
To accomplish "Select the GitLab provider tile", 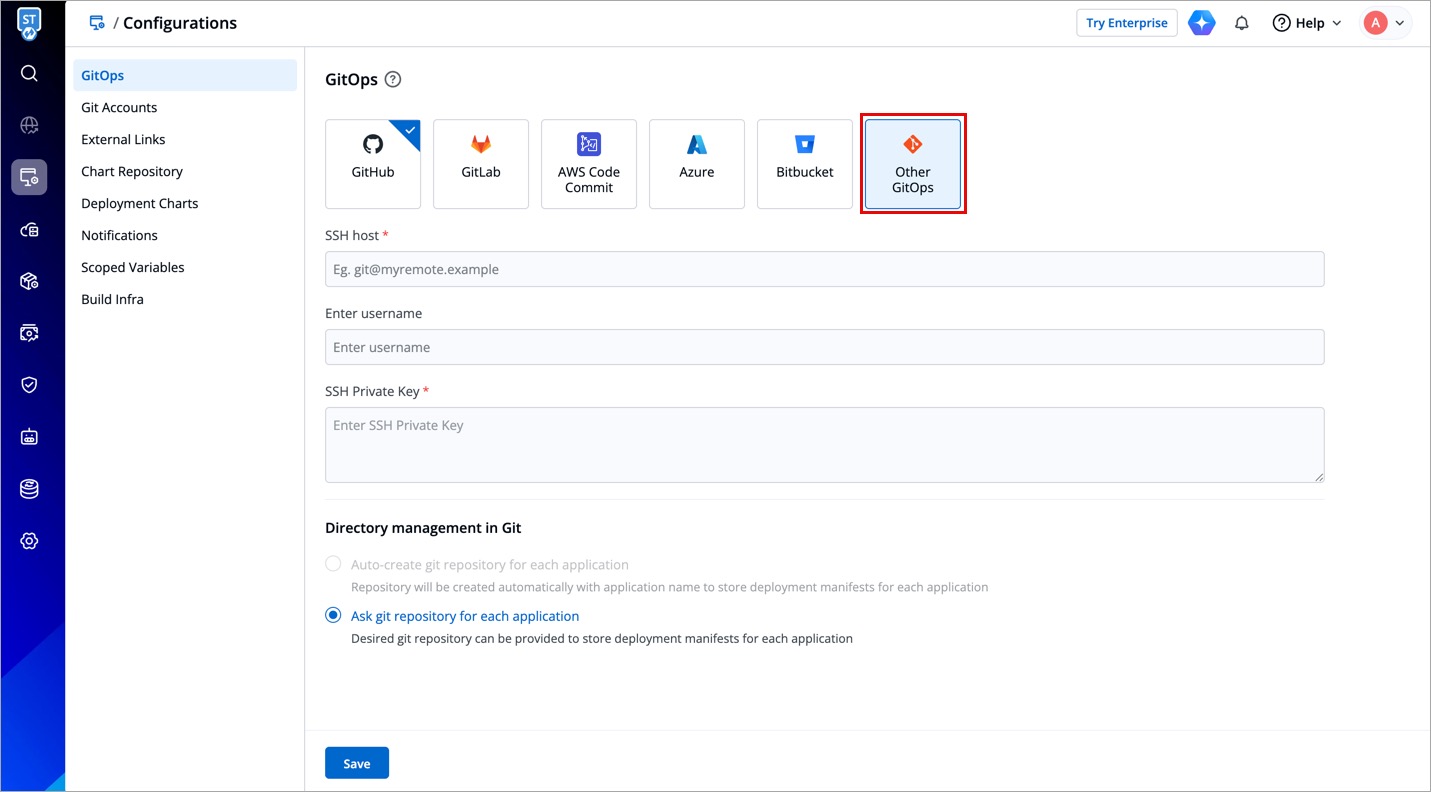I will click(481, 164).
